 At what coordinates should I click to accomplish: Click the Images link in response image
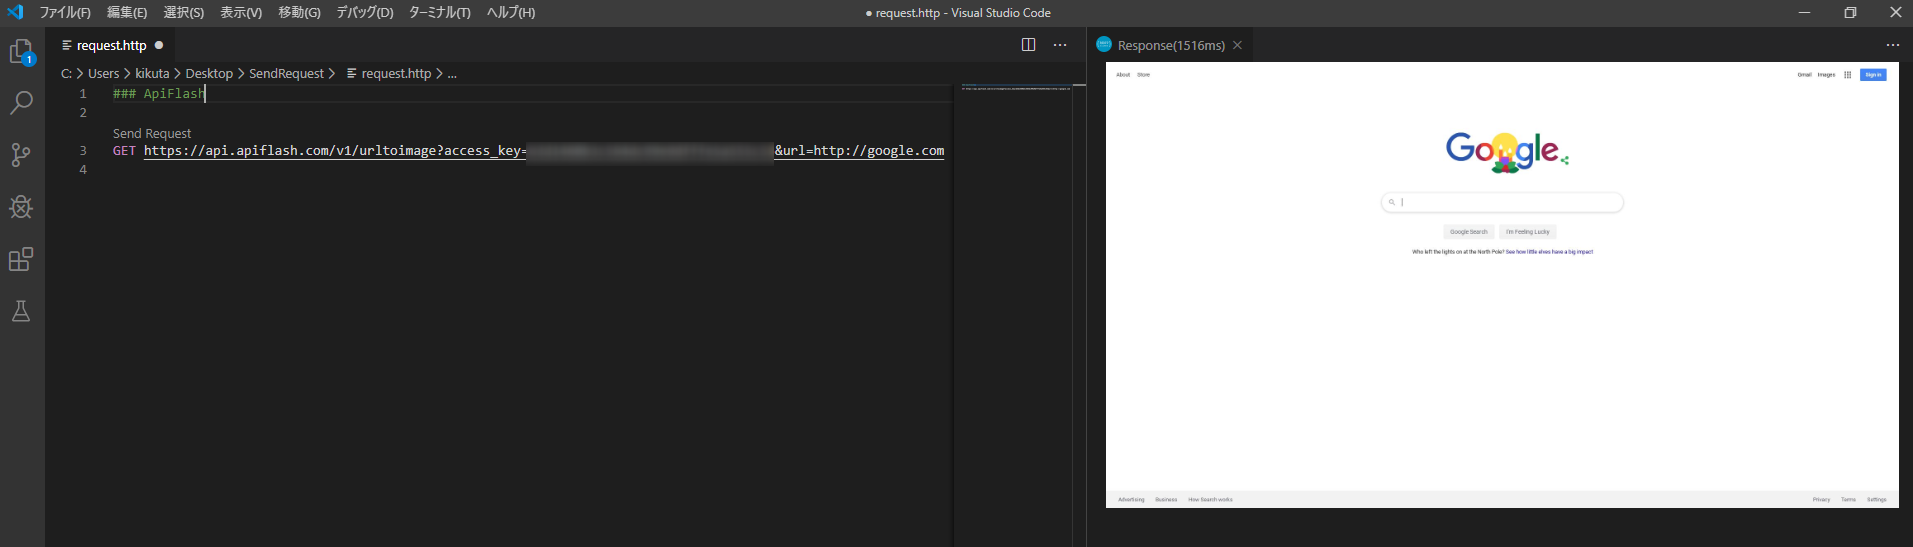(x=1826, y=75)
